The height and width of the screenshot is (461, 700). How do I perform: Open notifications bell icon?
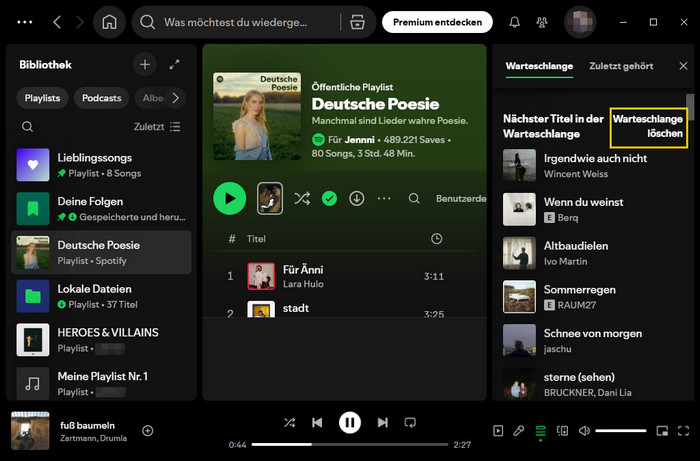(515, 22)
